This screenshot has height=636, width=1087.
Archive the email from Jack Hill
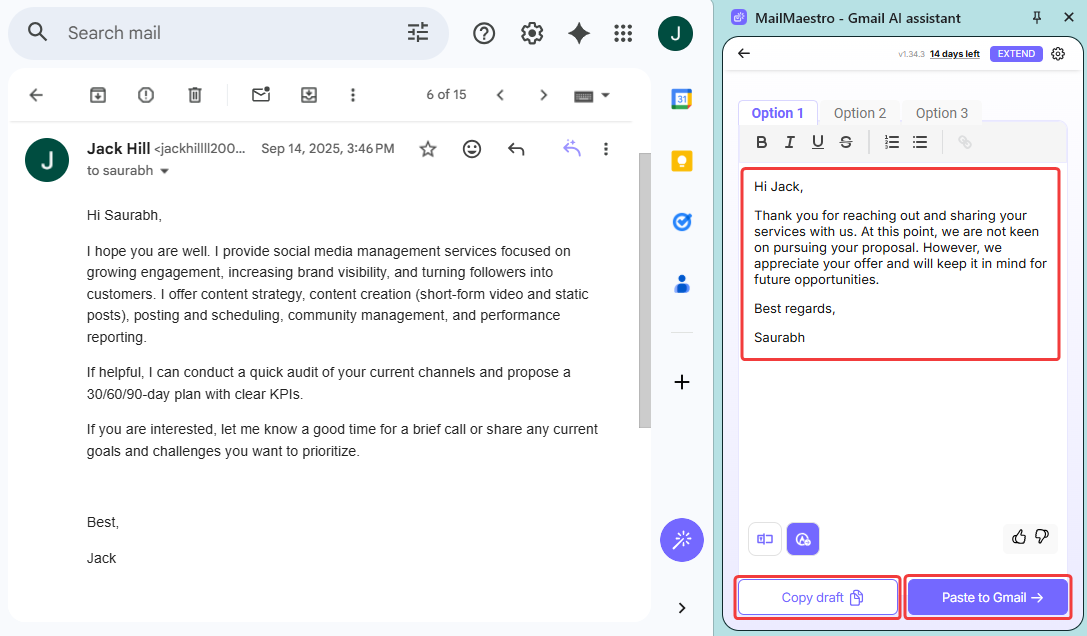coord(98,95)
